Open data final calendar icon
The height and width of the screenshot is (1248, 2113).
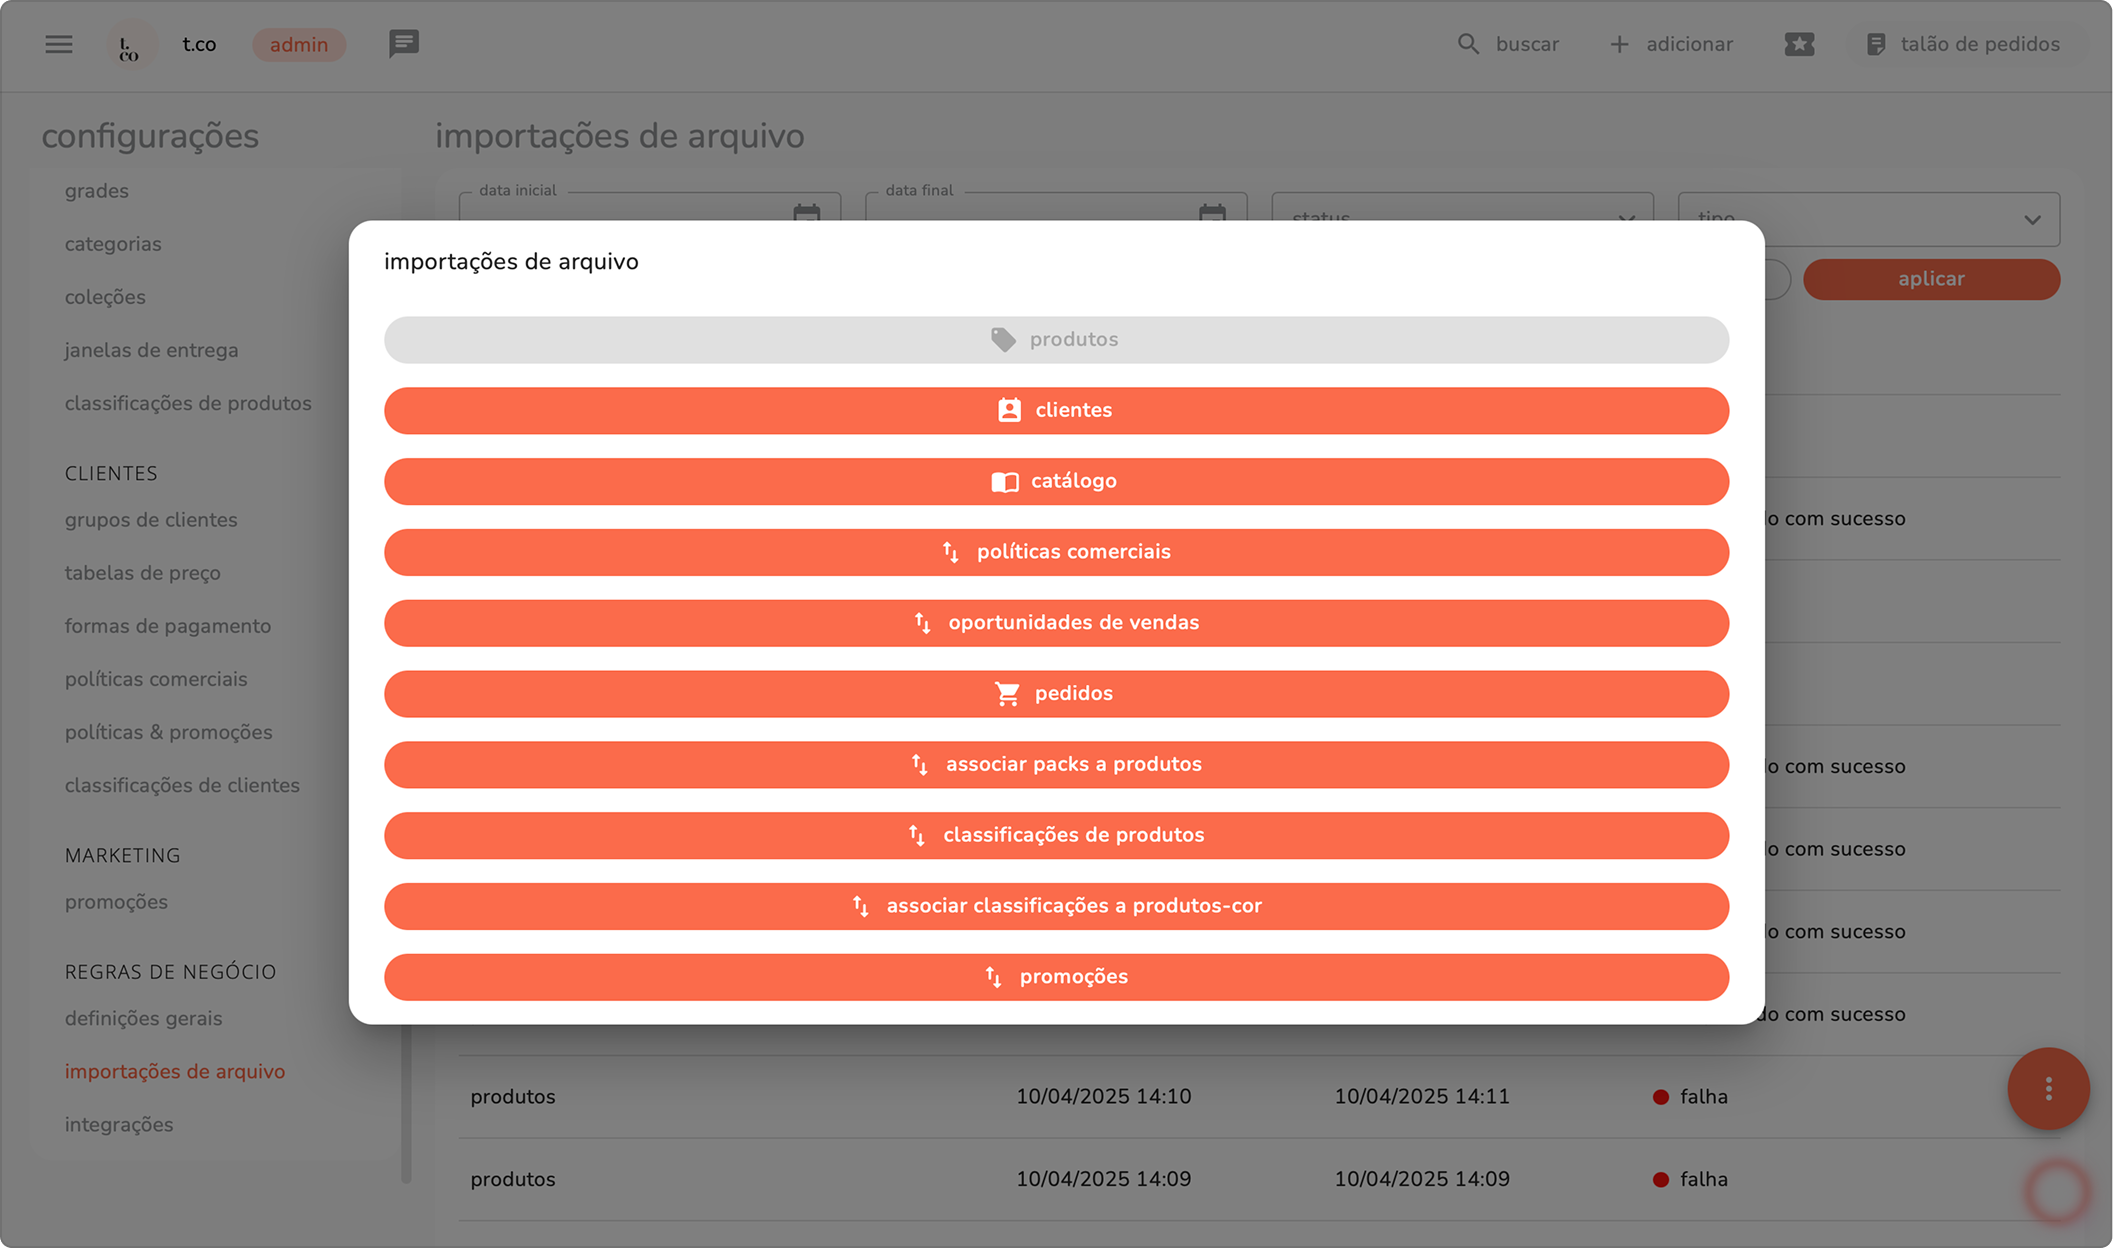point(1212,213)
